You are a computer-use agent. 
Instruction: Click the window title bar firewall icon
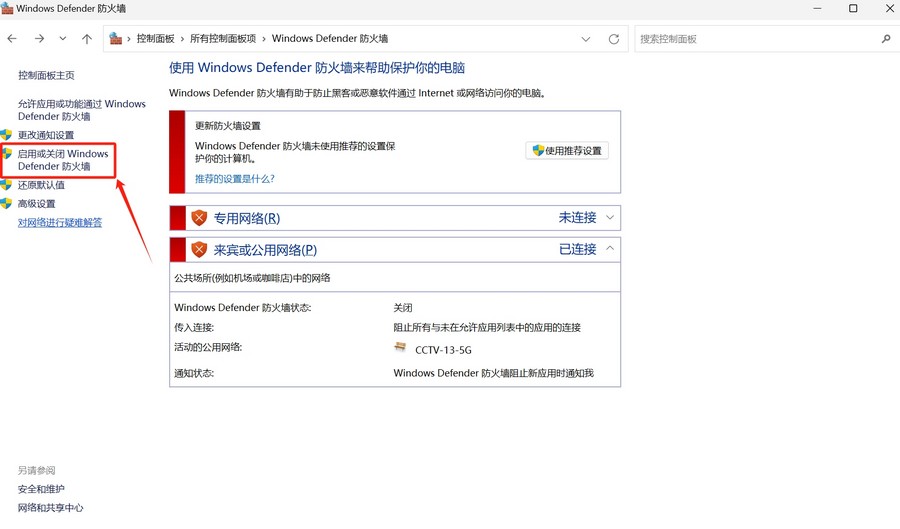pos(7,9)
